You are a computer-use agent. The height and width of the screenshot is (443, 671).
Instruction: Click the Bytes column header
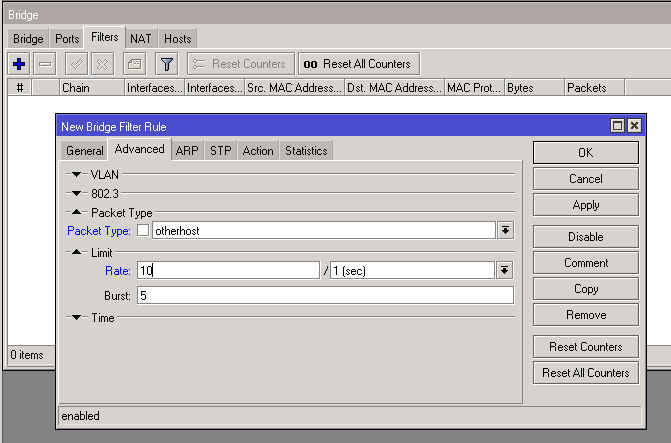tap(534, 88)
